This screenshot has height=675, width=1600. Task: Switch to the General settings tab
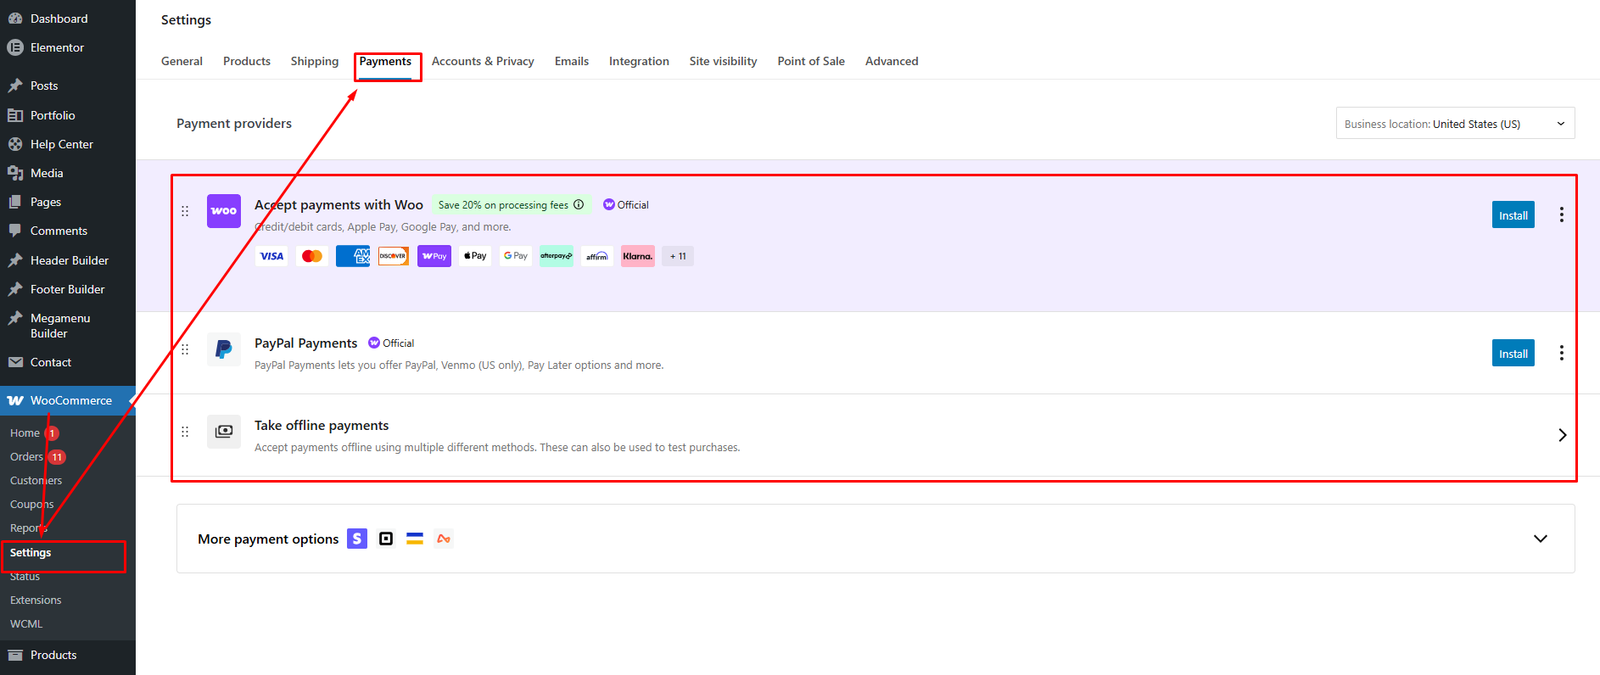(x=182, y=61)
